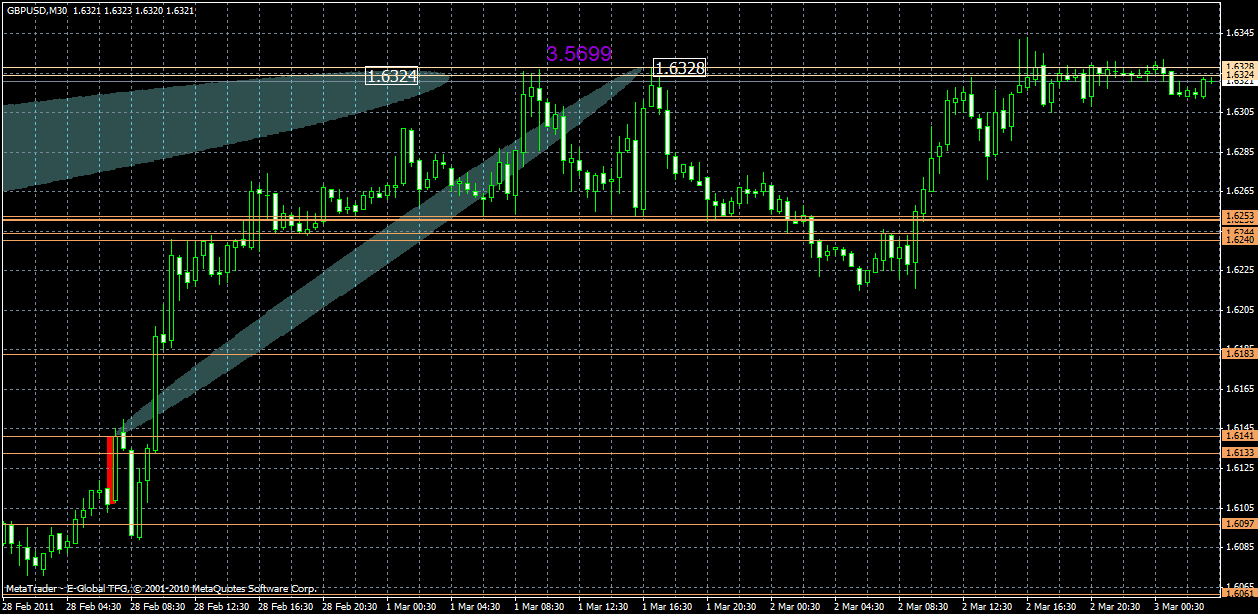Click the 1.6183 support price tag
The image size is (1258, 614).
1238,351
